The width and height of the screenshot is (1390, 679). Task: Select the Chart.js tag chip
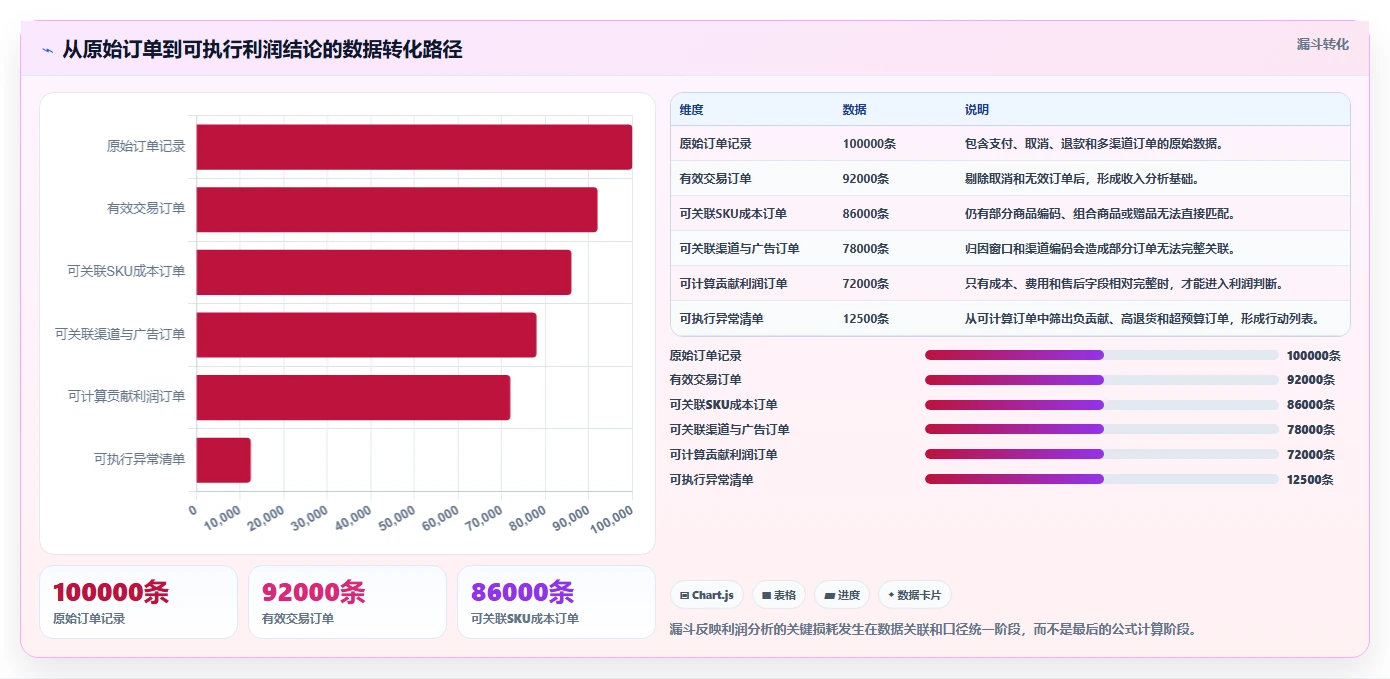tap(707, 595)
